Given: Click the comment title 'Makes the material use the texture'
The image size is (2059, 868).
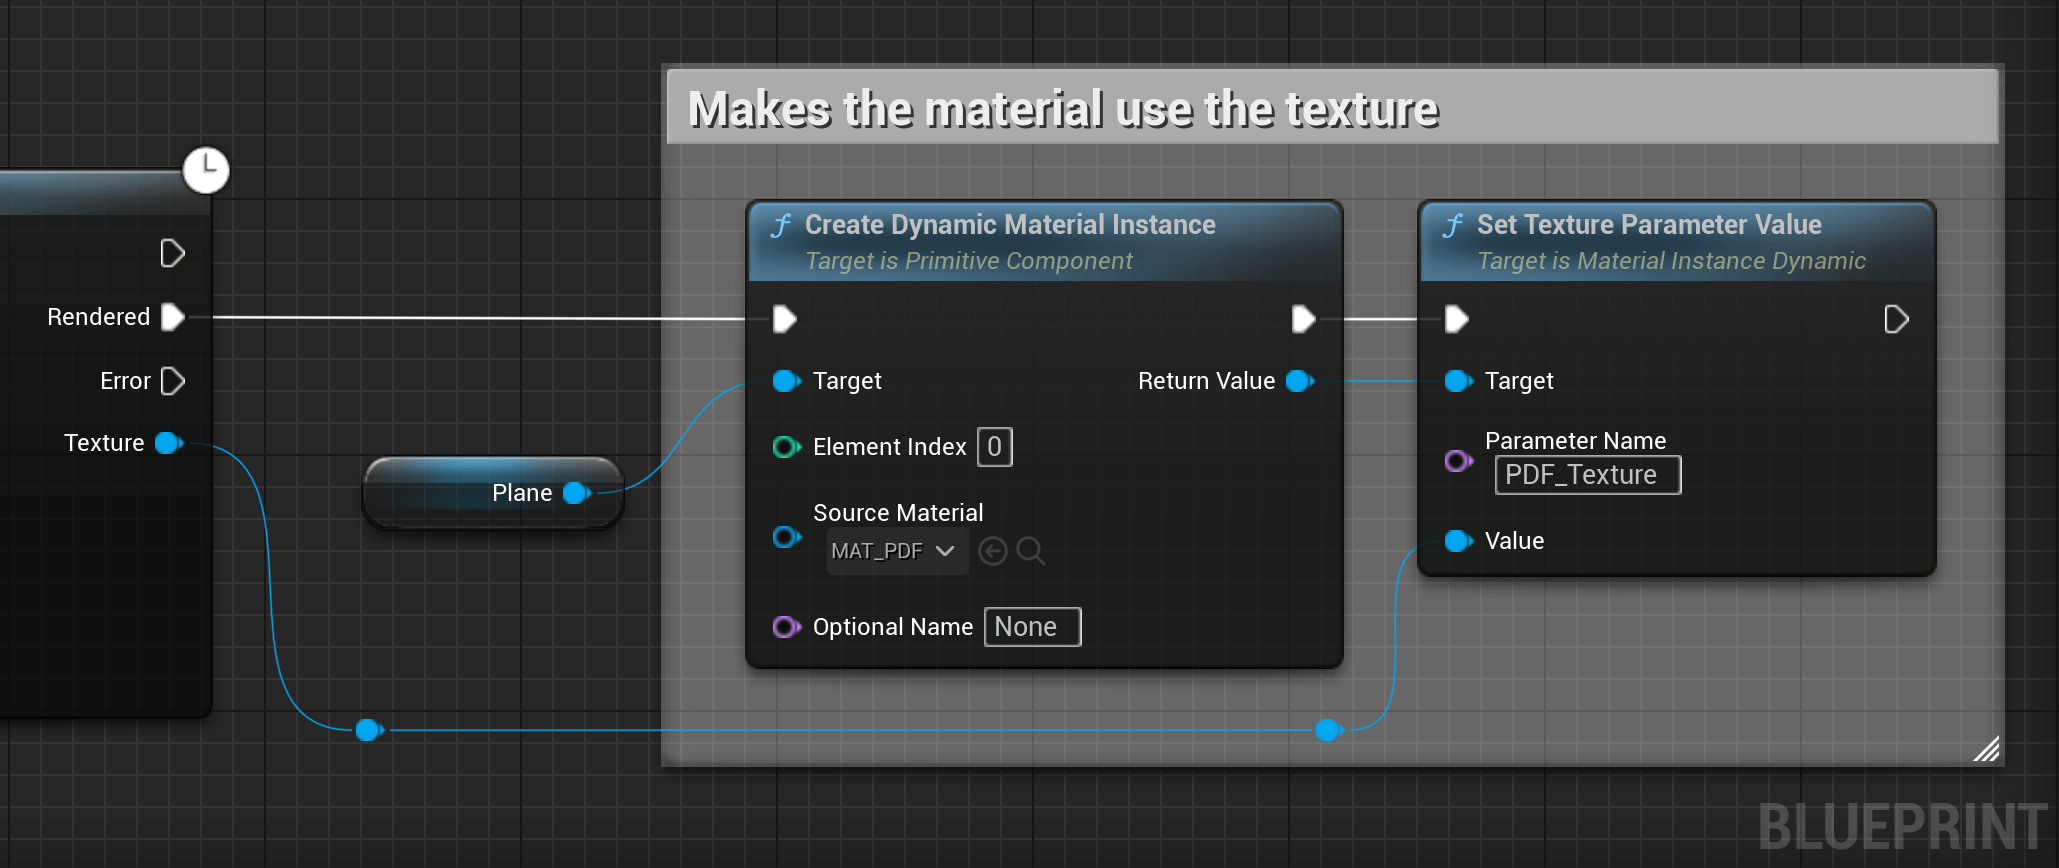Looking at the screenshot, I should pos(1063,109).
